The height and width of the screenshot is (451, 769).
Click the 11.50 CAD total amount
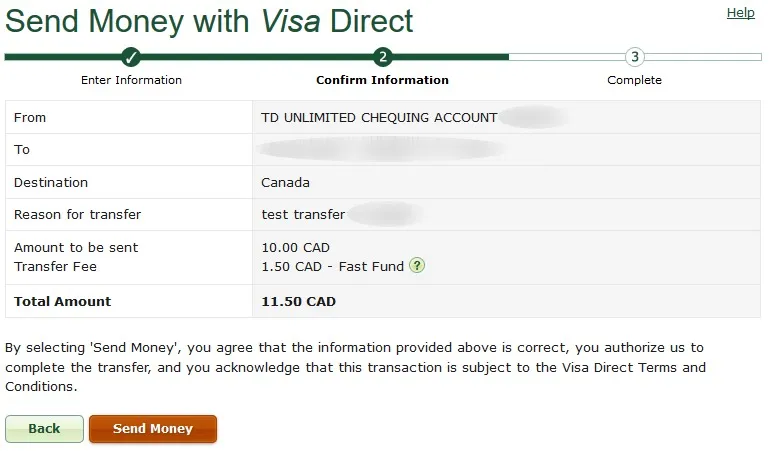[298, 301]
